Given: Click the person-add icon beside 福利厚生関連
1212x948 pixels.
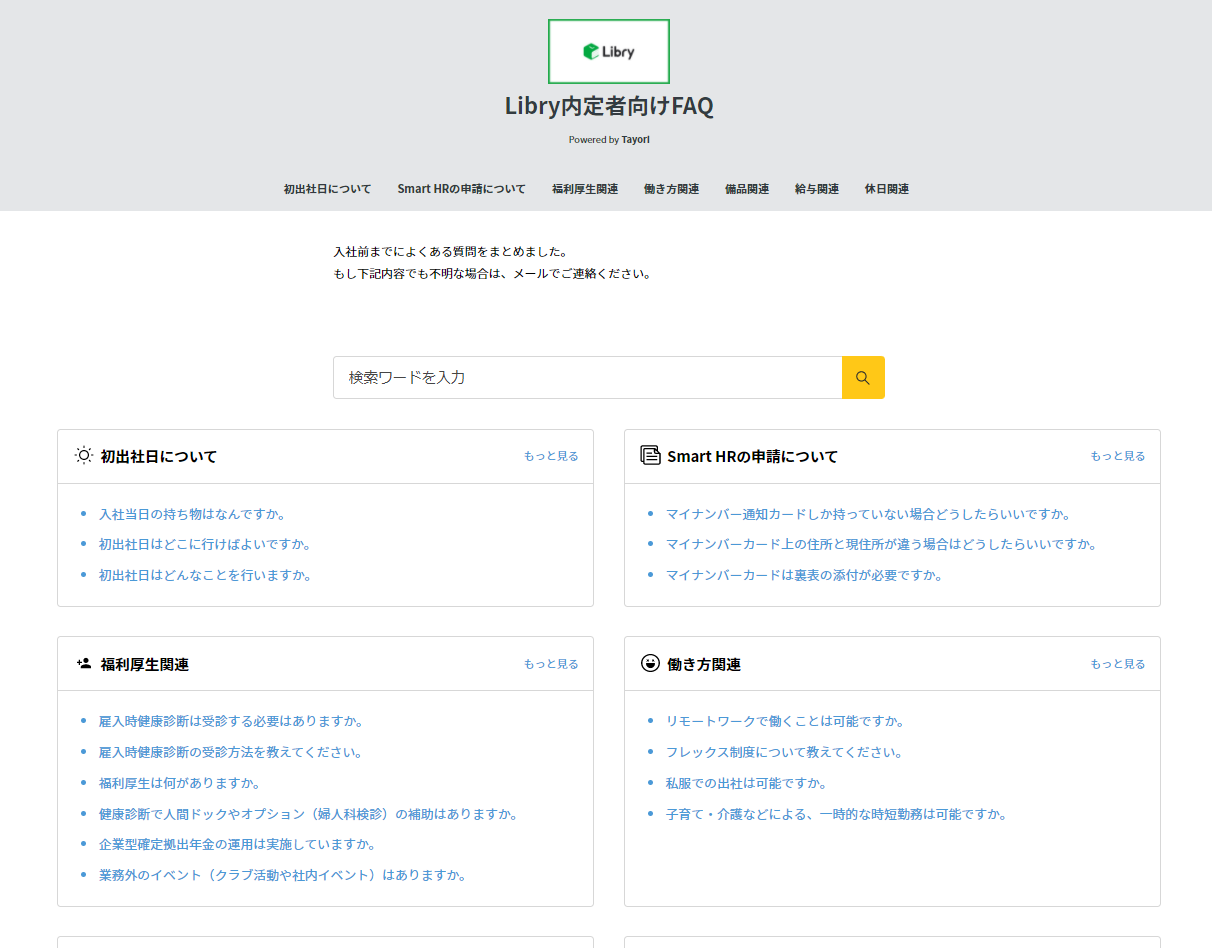Looking at the screenshot, I should click(84, 663).
